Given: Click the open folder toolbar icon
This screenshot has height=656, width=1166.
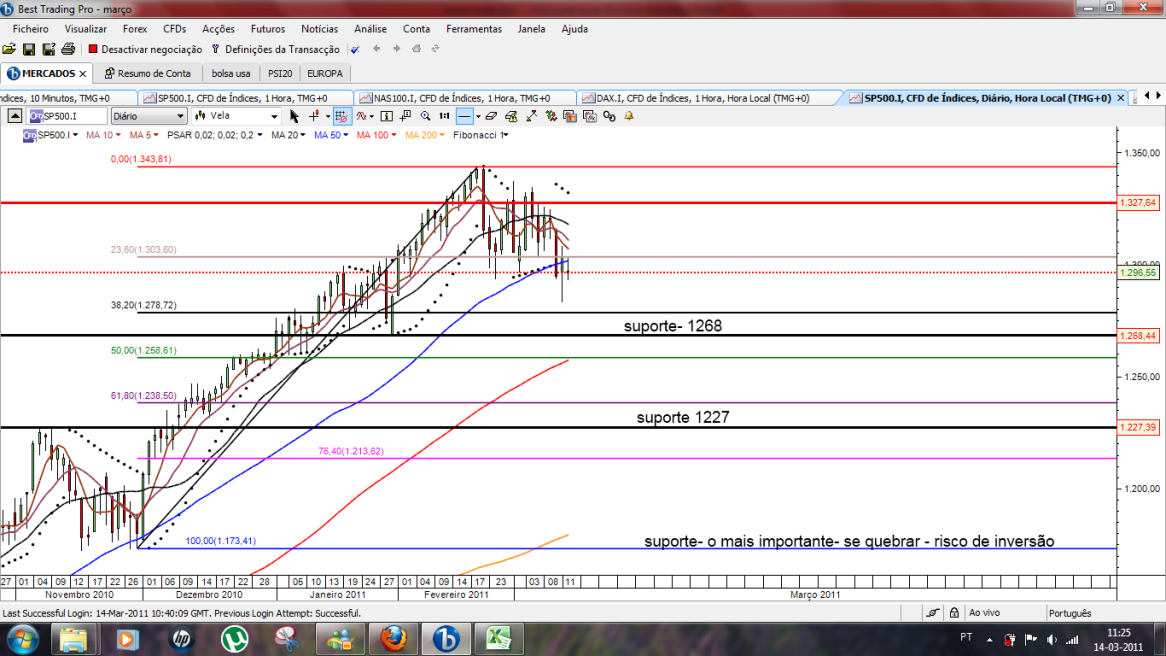Looking at the screenshot, I should point(9,49).
